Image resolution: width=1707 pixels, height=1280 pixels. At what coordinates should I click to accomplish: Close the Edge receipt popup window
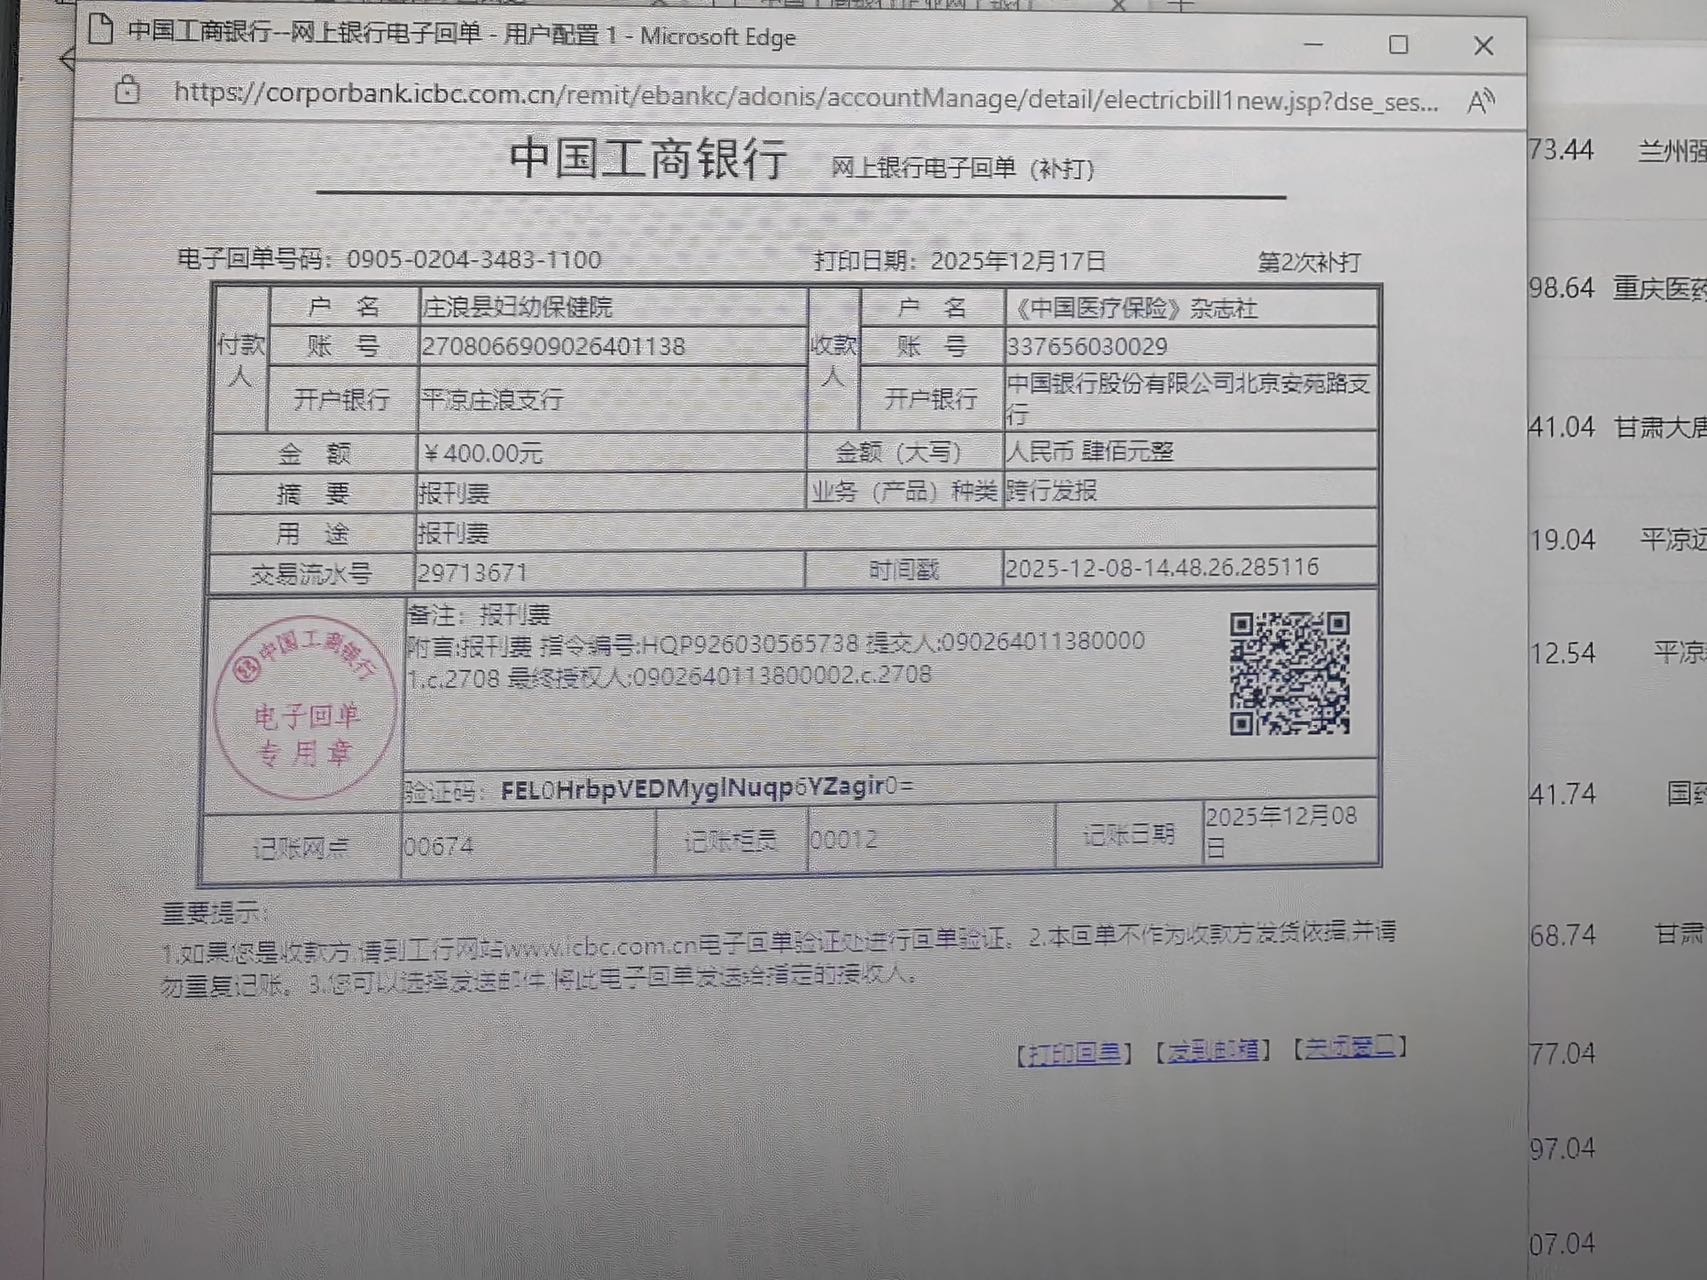[x=1483, y=46]
